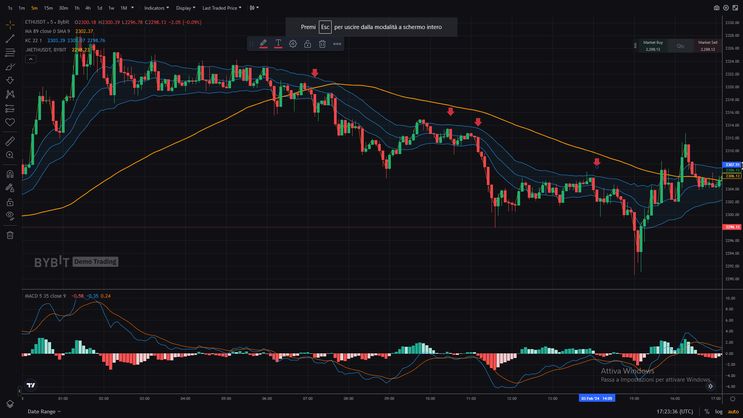Click the fullscreen toggle icon at top right
The width and height of the screenshot is (743, 418).
point(735,8)
